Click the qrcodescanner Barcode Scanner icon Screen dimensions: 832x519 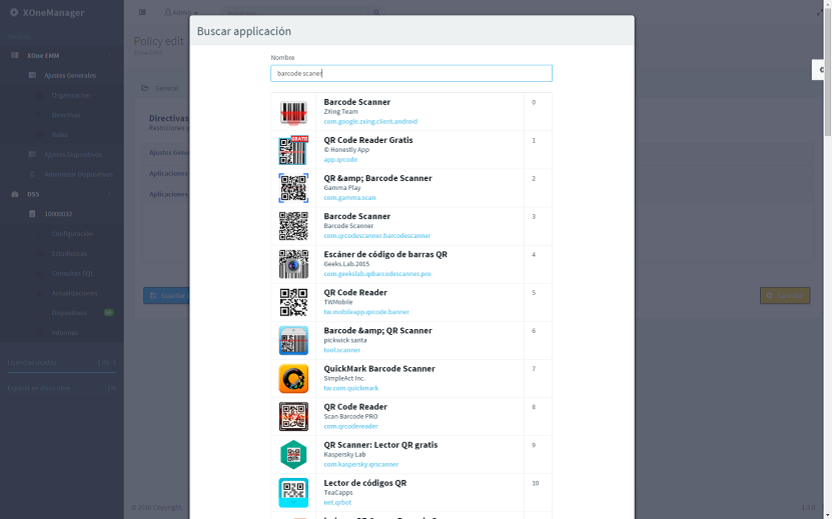click(x=293, y=226)
